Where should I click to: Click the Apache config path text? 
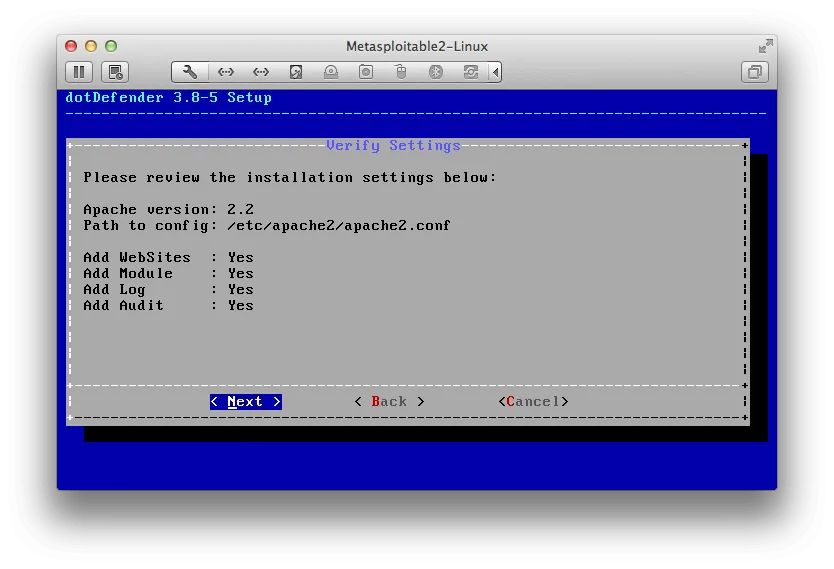click(339, 226)
